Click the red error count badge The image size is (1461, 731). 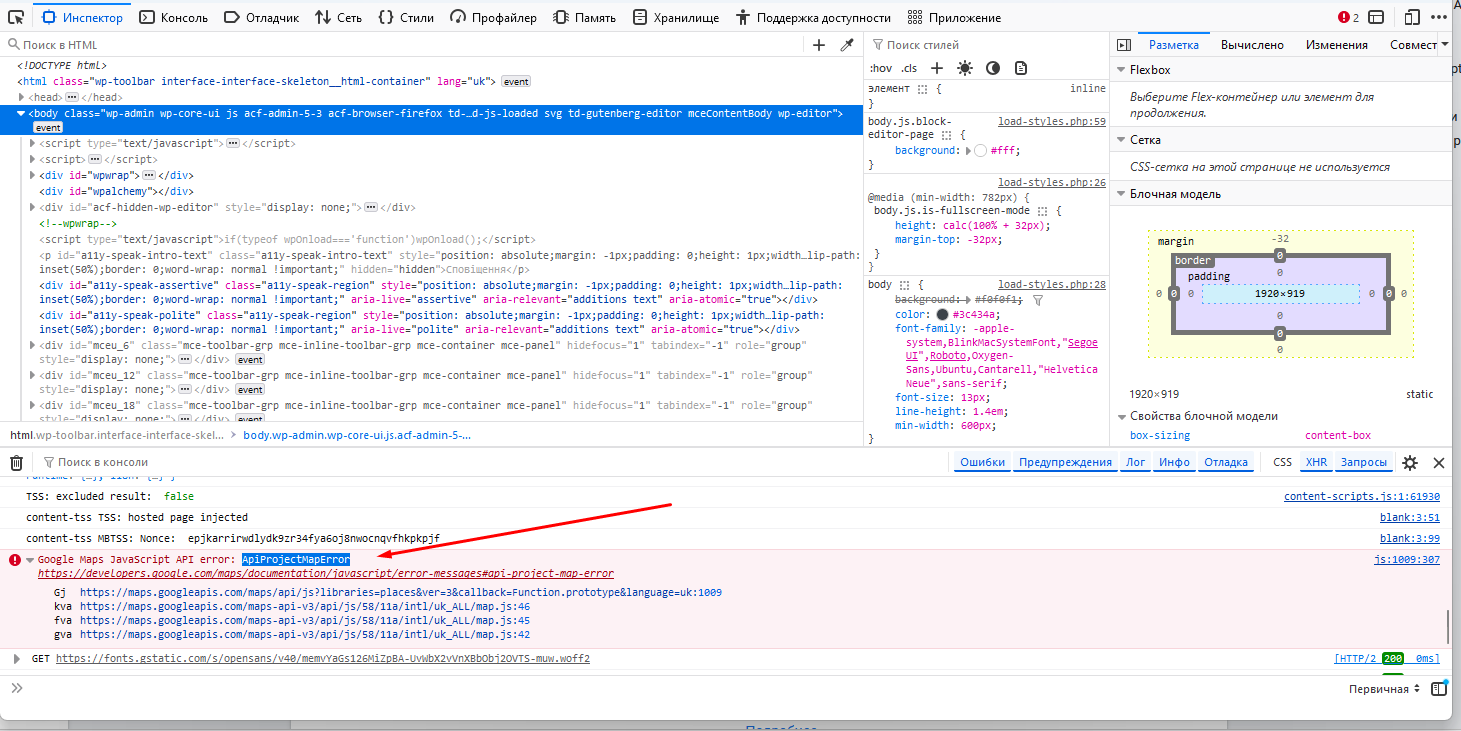[1348, 17]
